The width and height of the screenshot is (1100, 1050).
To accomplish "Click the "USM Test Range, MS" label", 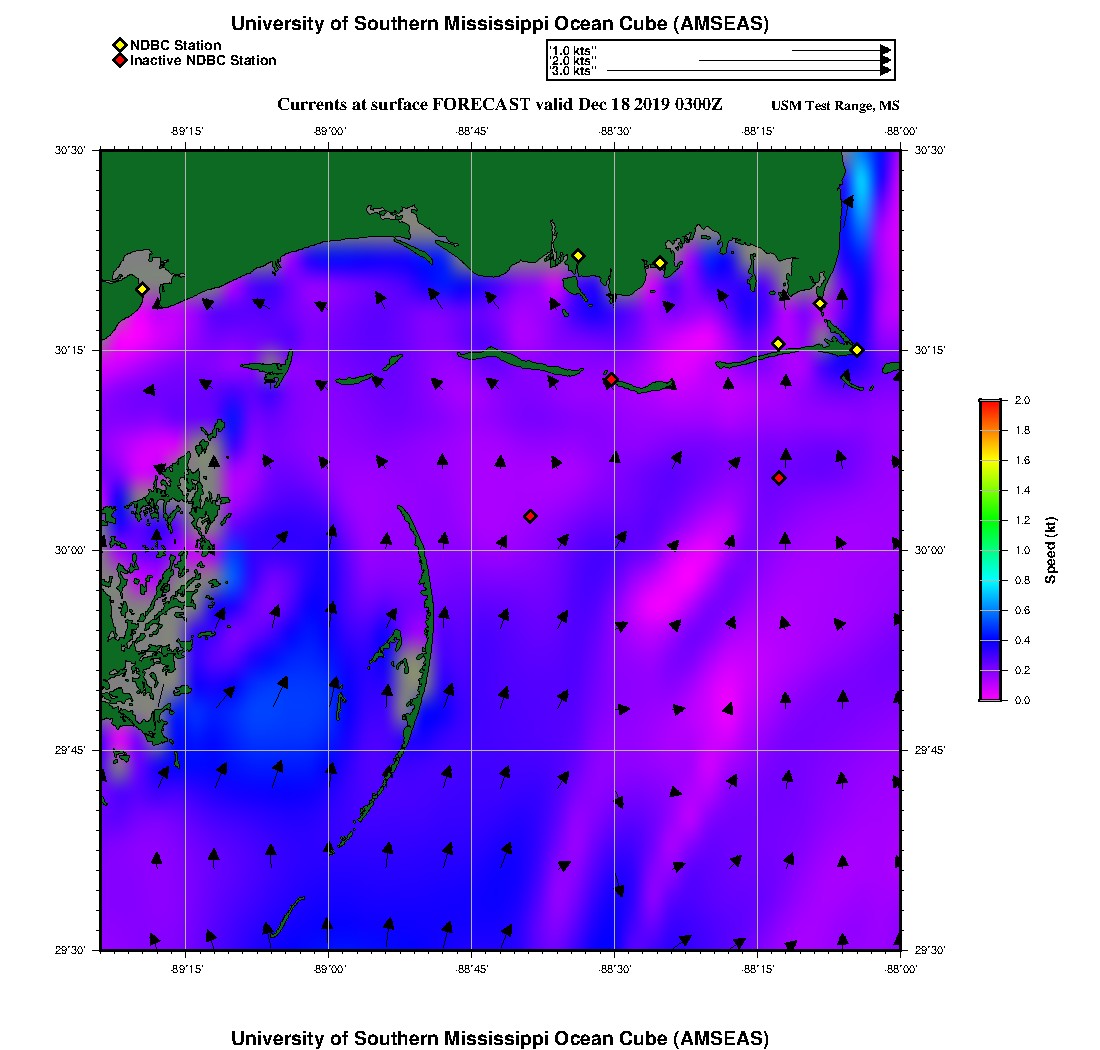I will pyautogui.click(x=835, y=106).
